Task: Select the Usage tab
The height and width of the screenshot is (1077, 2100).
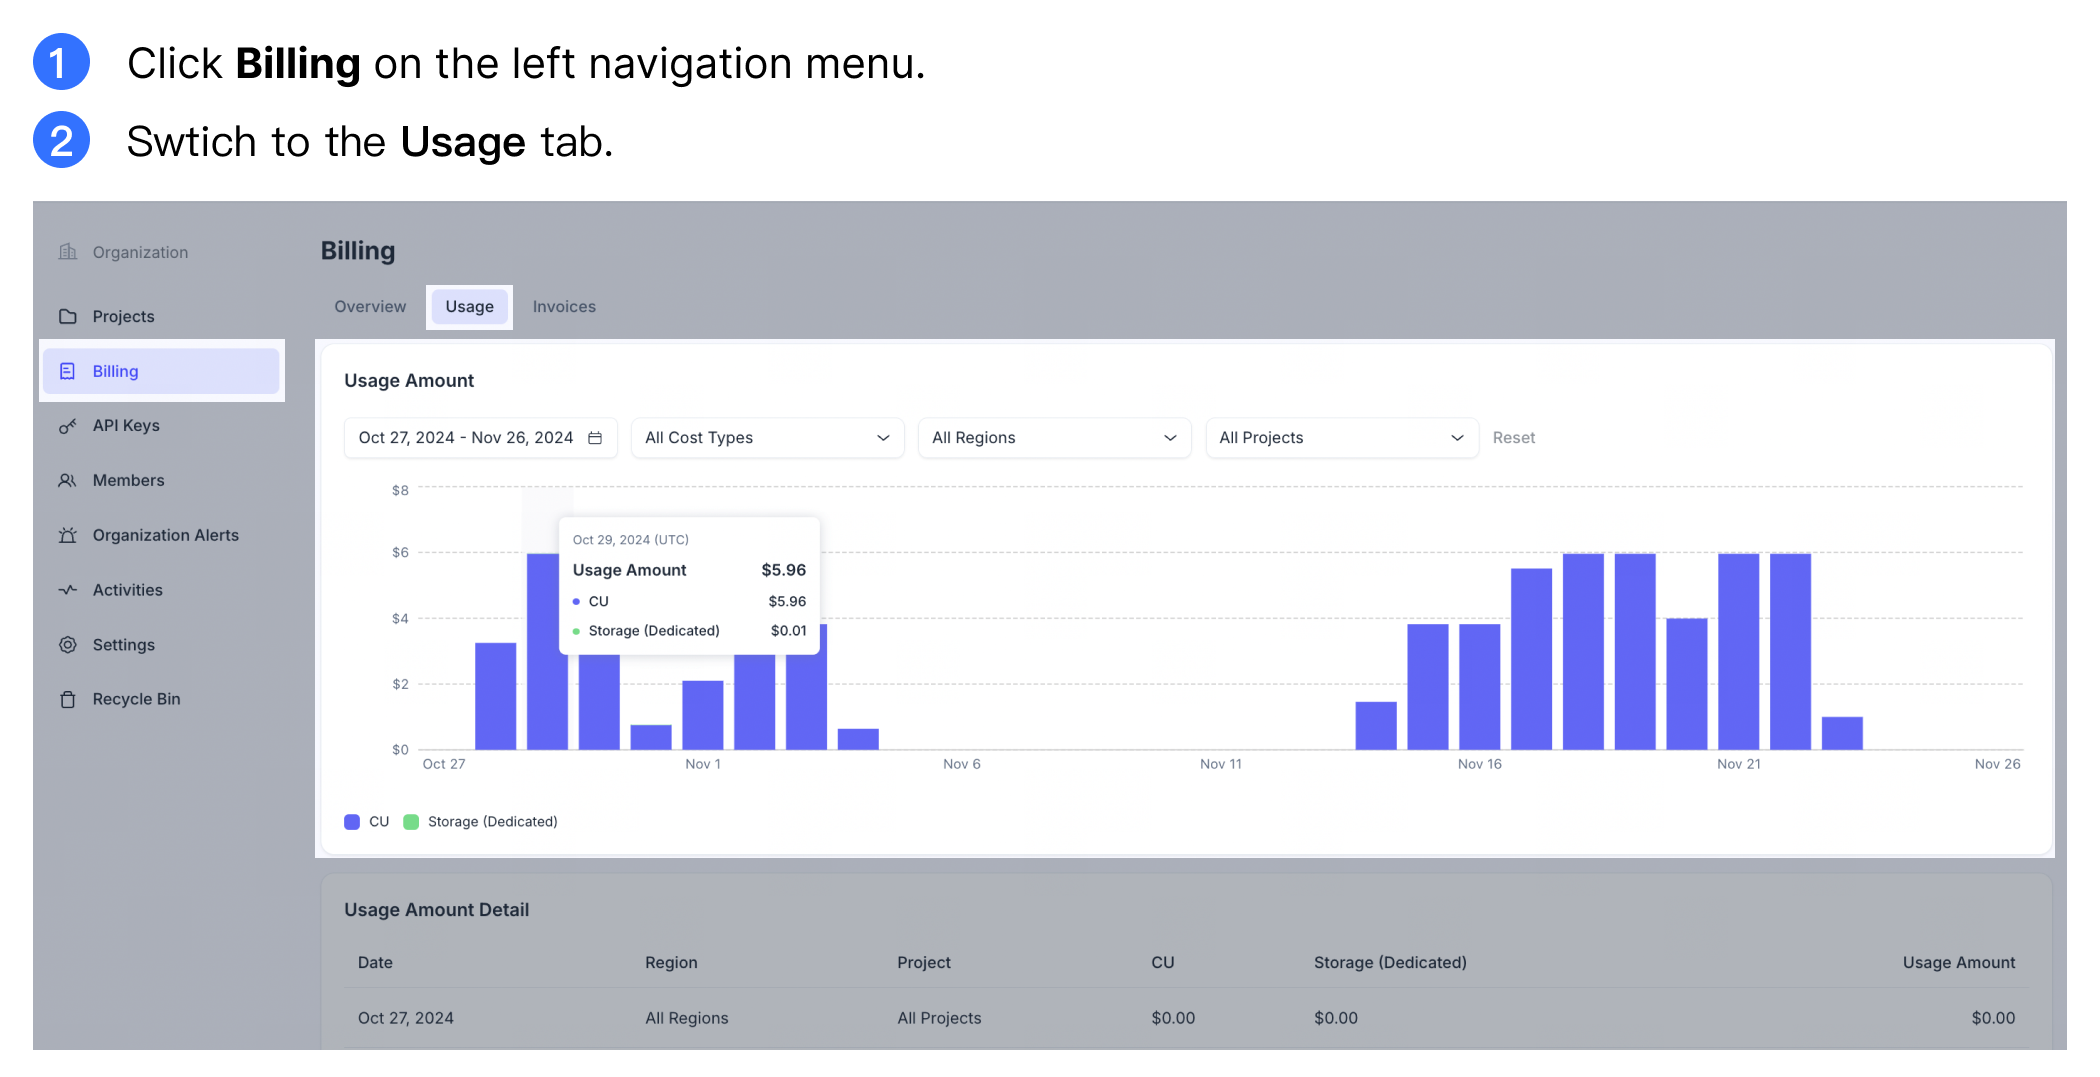Action: (x=469, y=307)
